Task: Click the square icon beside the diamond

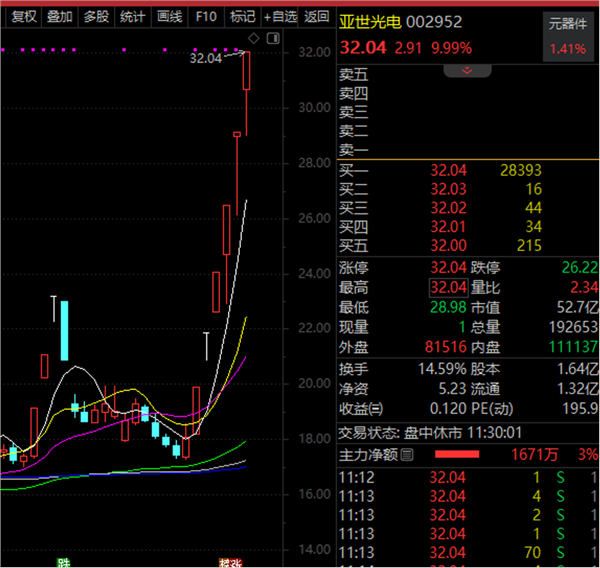Action: [271, 38]
